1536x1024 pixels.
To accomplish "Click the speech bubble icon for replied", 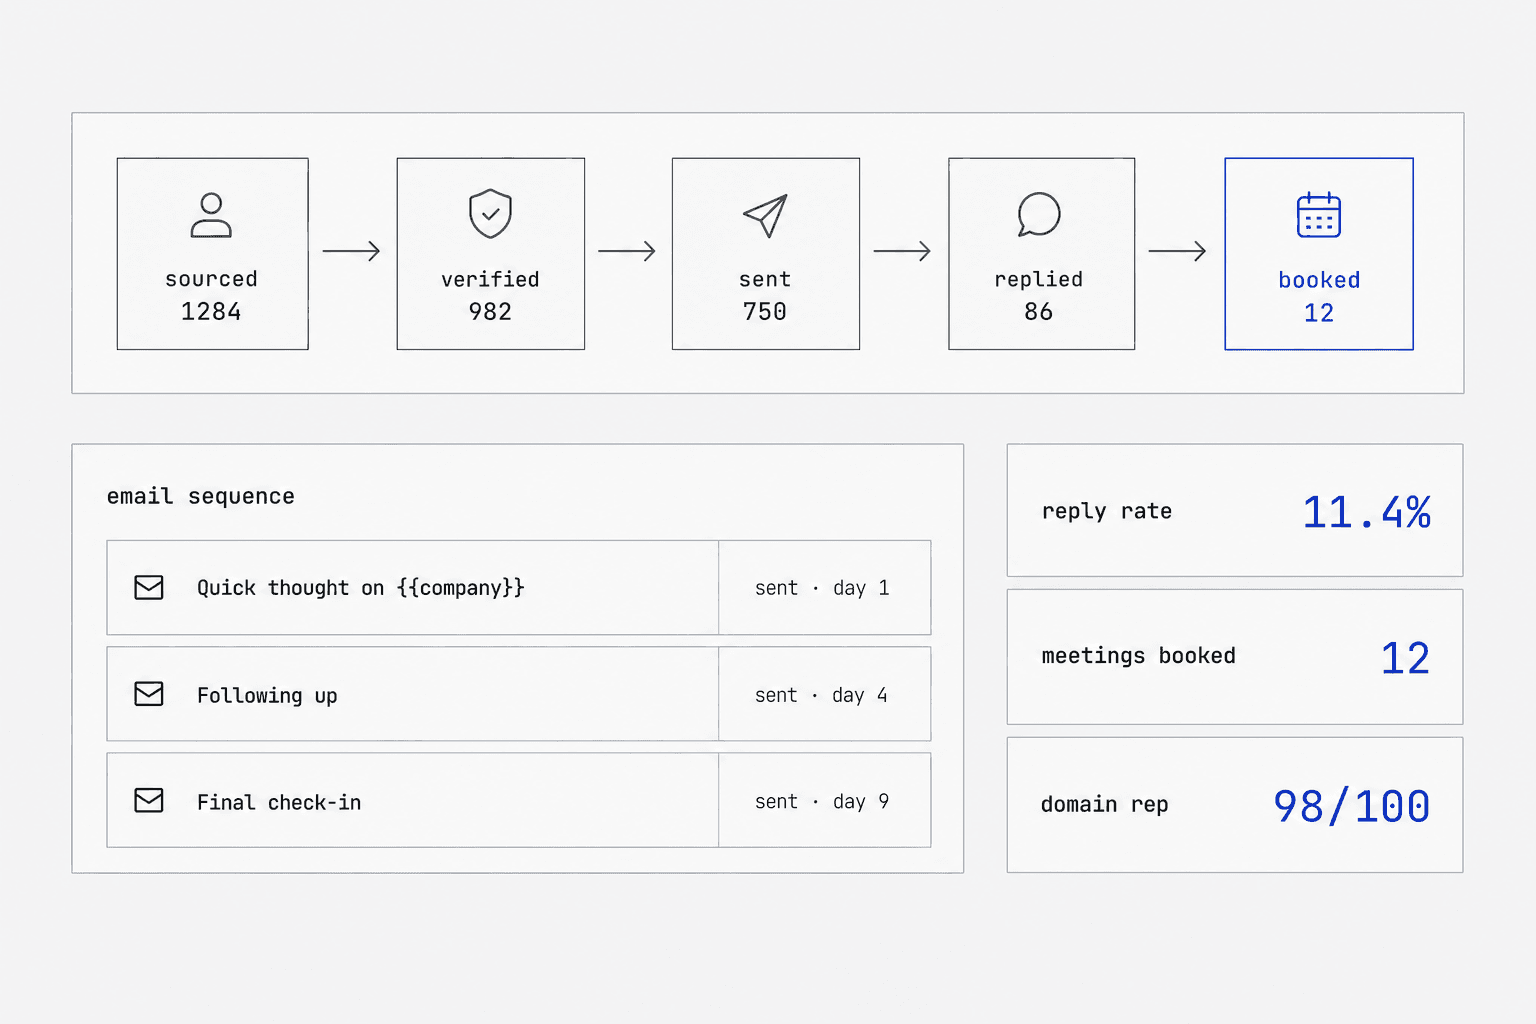I will [1039, 214].
